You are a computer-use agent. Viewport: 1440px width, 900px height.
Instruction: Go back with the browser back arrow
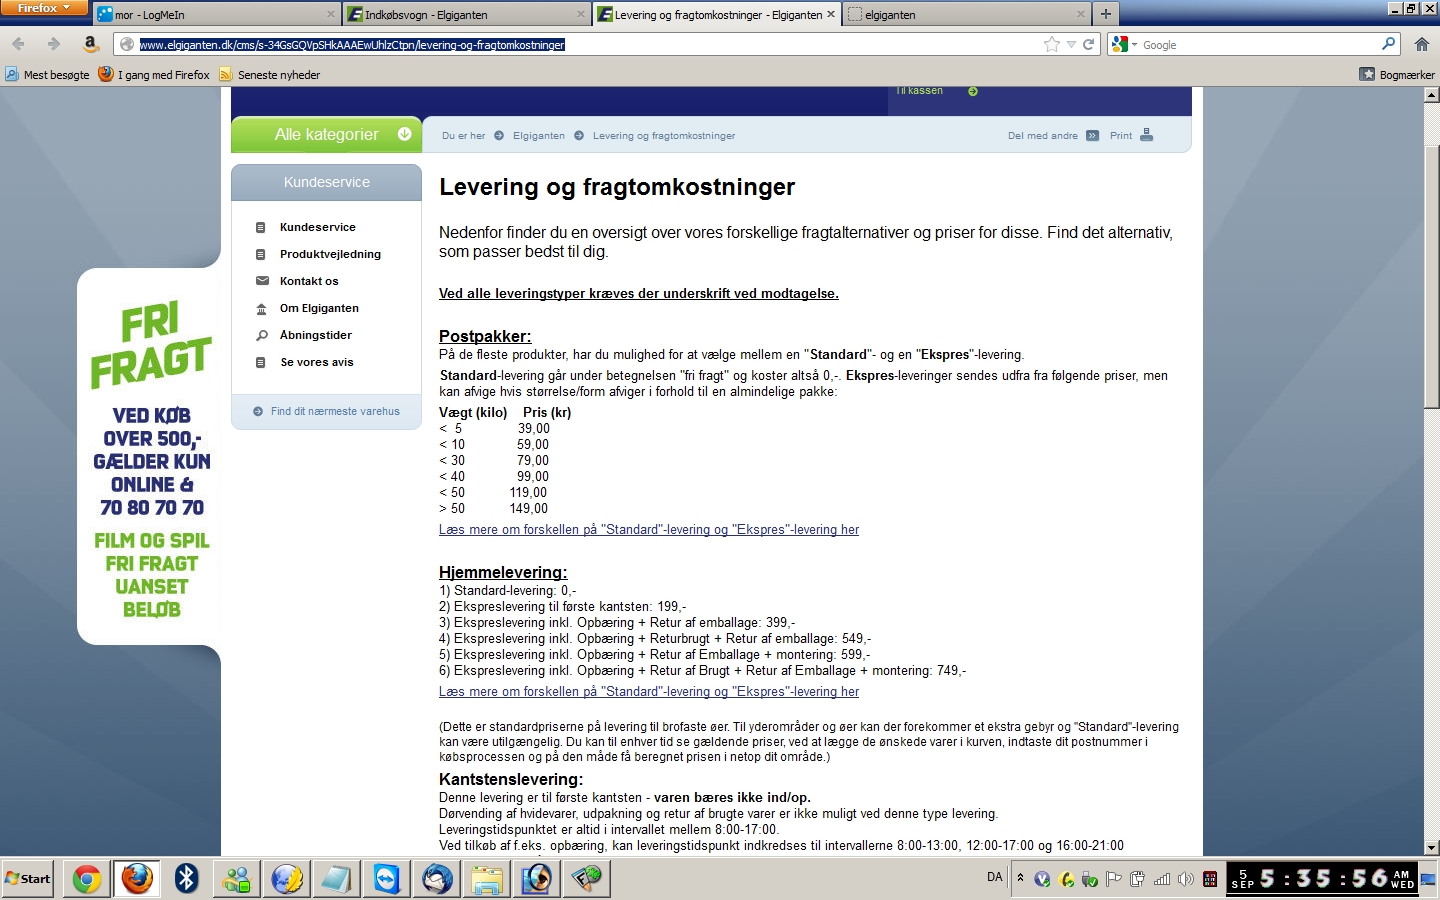pyautogui.click(x=19, y=44)
